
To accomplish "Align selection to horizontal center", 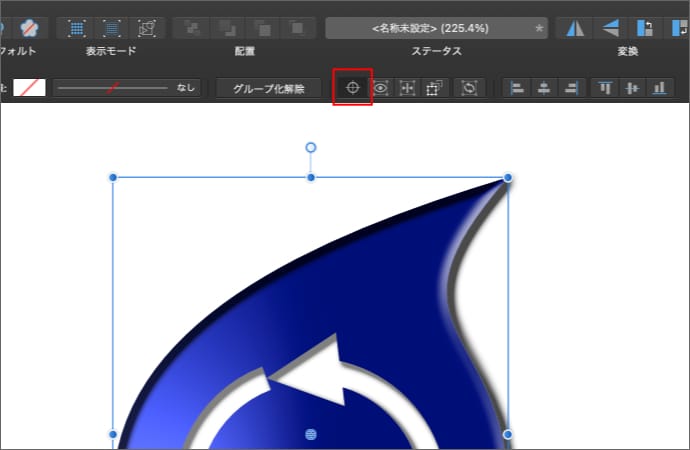I will 544,88.
